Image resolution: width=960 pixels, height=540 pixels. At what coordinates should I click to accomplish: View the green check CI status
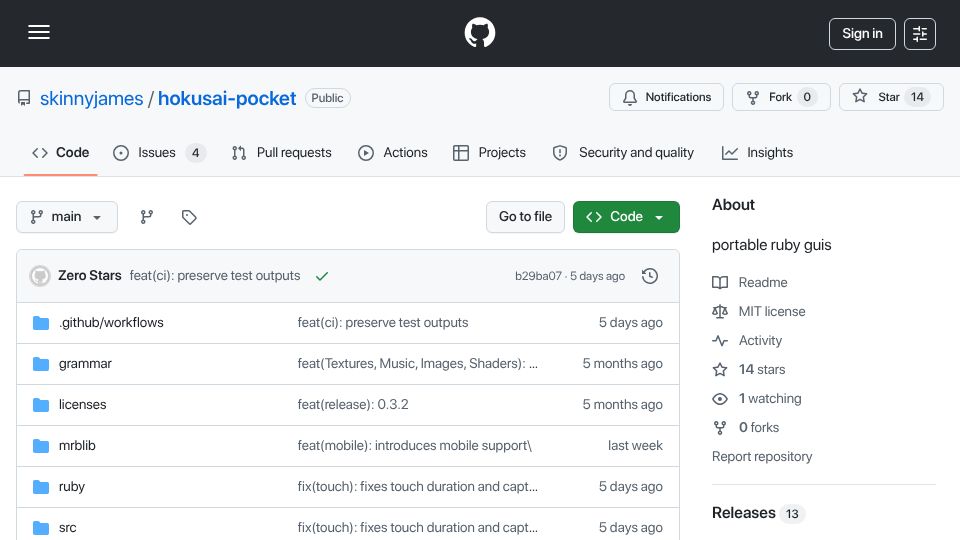(322, 276)
